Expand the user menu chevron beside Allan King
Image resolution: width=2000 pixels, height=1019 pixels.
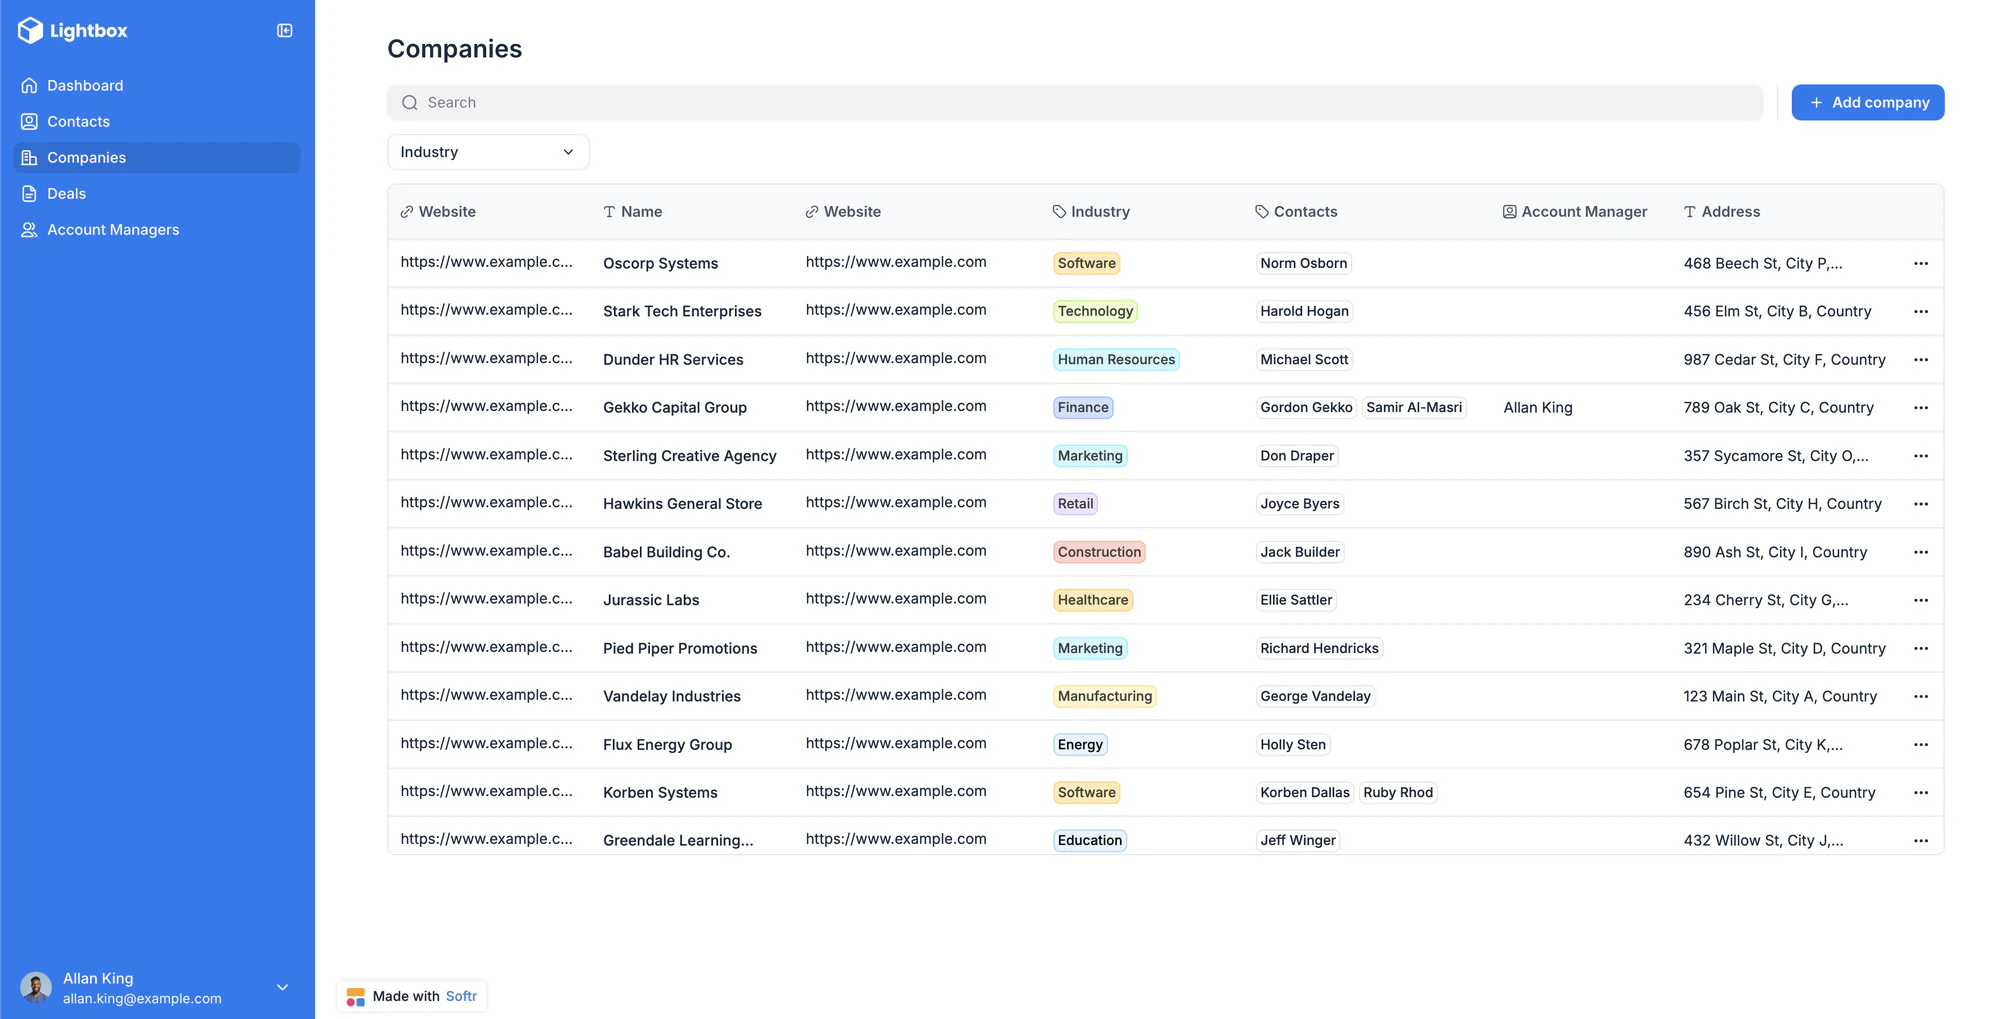(282, 988)
